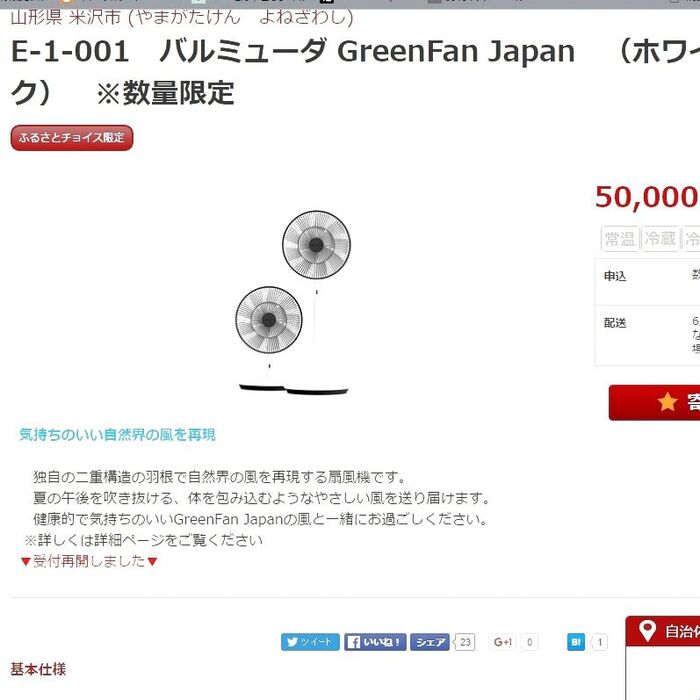Viewport: 700px width, 700px height.
Task: Select the 冷蔵 storage temperature tag
Action: 660,239
